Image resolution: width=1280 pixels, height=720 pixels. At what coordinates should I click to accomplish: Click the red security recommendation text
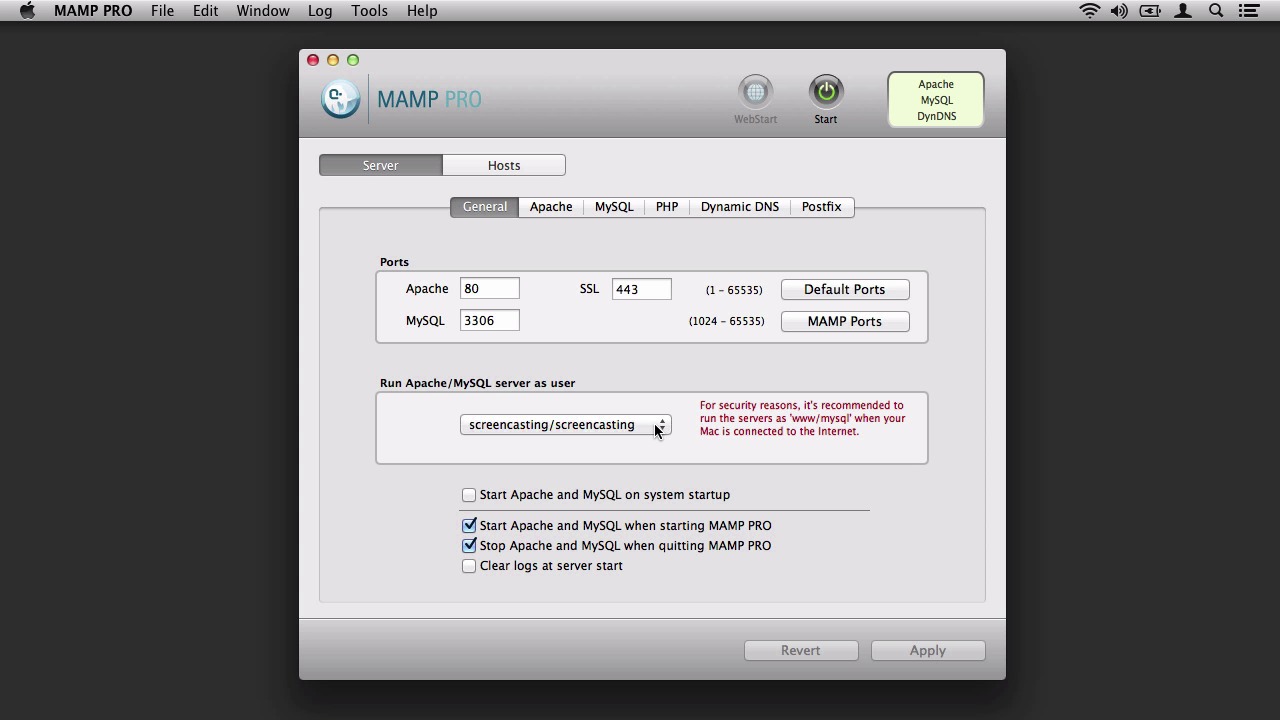pos(803,418)
